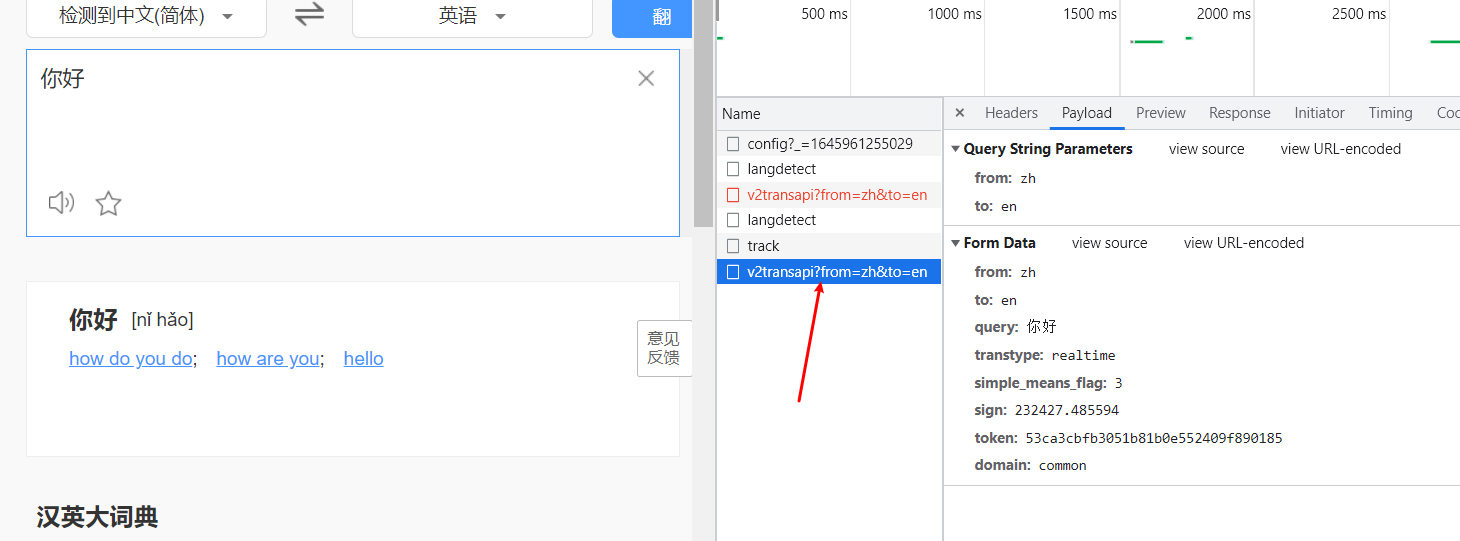
Task: Clear the 你好 input text with X
Action: 646,78
